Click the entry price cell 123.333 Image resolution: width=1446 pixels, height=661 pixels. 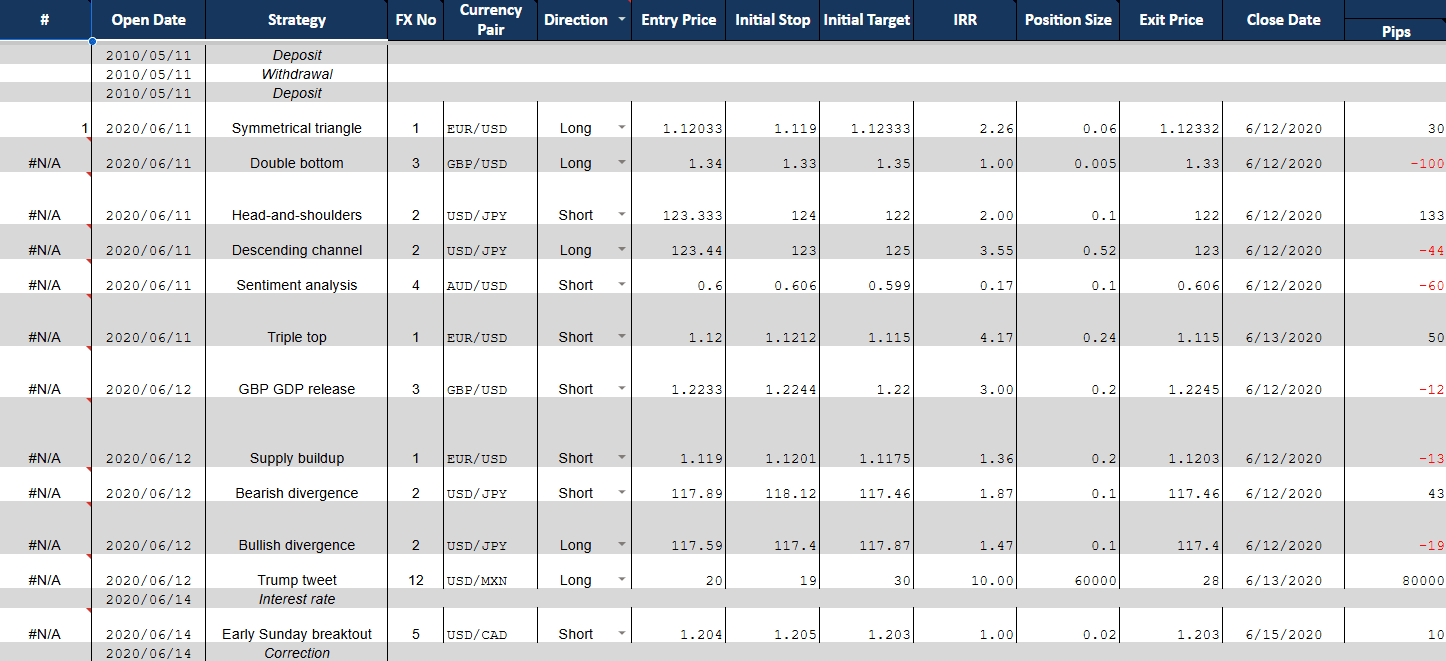pyautogui.click(x=679, y=198)
